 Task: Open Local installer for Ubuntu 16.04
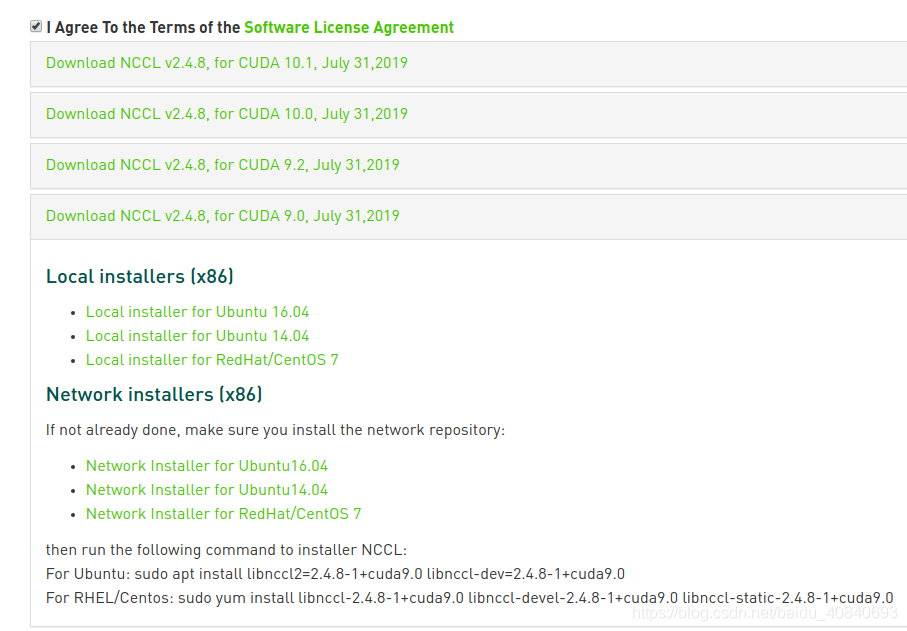197,312
